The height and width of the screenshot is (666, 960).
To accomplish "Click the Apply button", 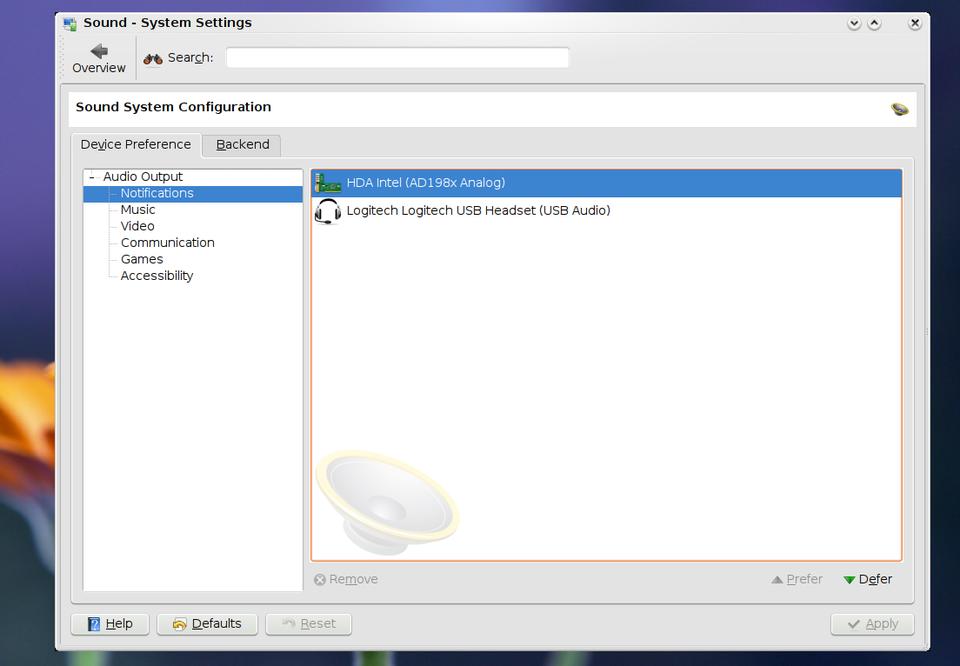I will click(872, 624).
